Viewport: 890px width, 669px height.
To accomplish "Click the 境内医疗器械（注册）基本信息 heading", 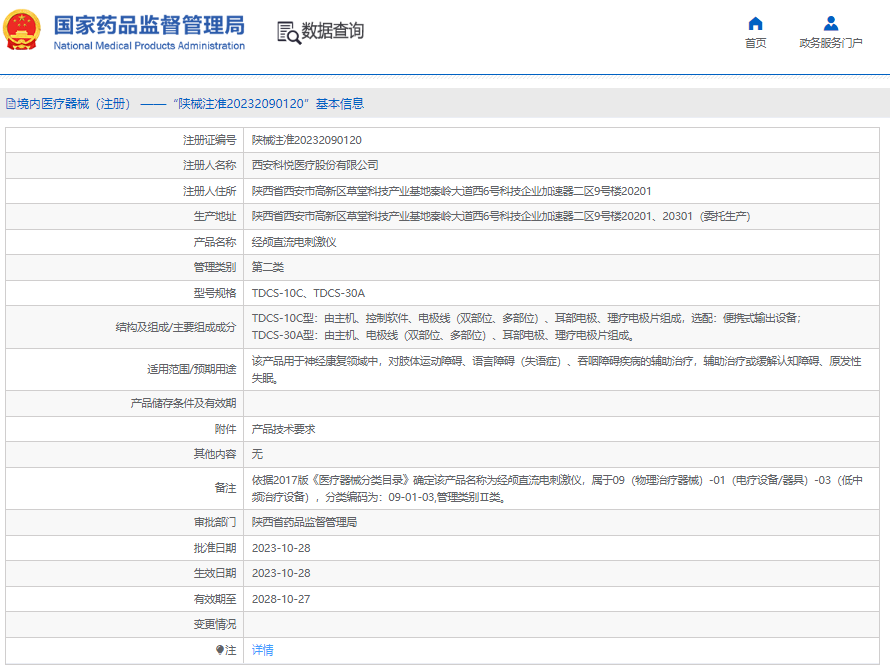I will [191, 104].
